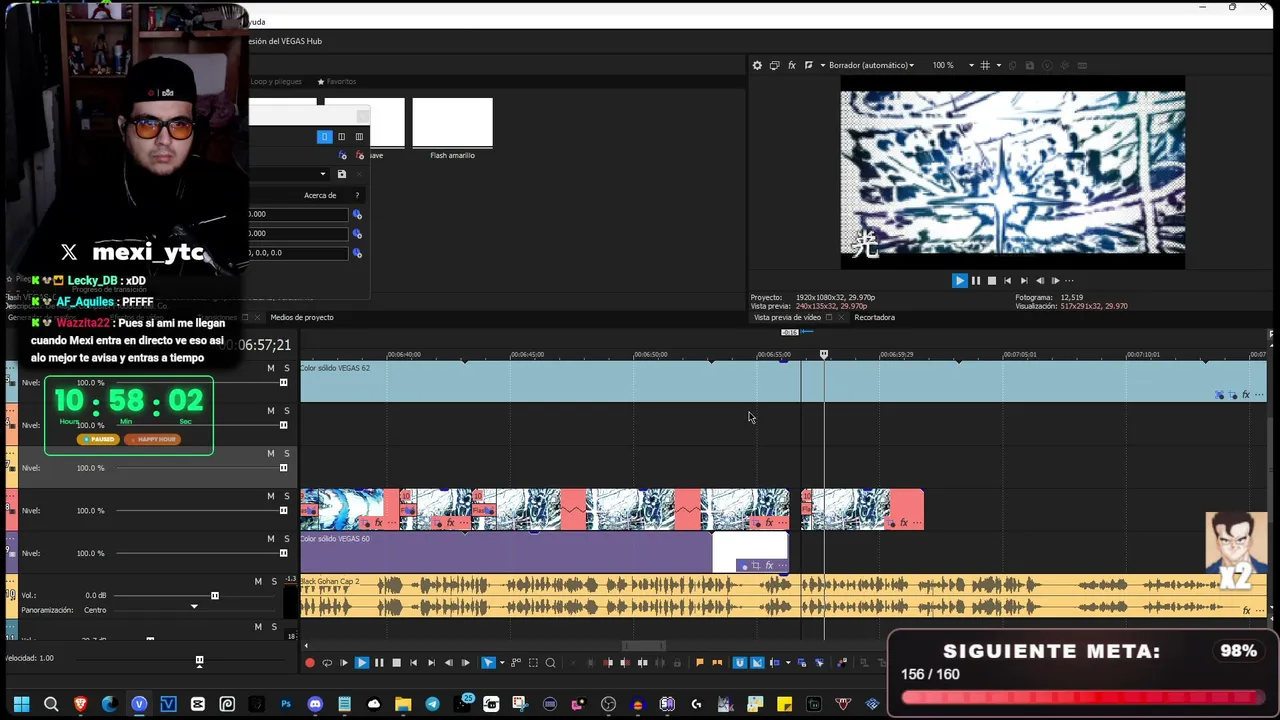Image resolution: width=1280 pixels, height=720 pixels.
Task: Toggle automatic crossfades in the timeline toolbar
Action: click(x=757, y=663)
